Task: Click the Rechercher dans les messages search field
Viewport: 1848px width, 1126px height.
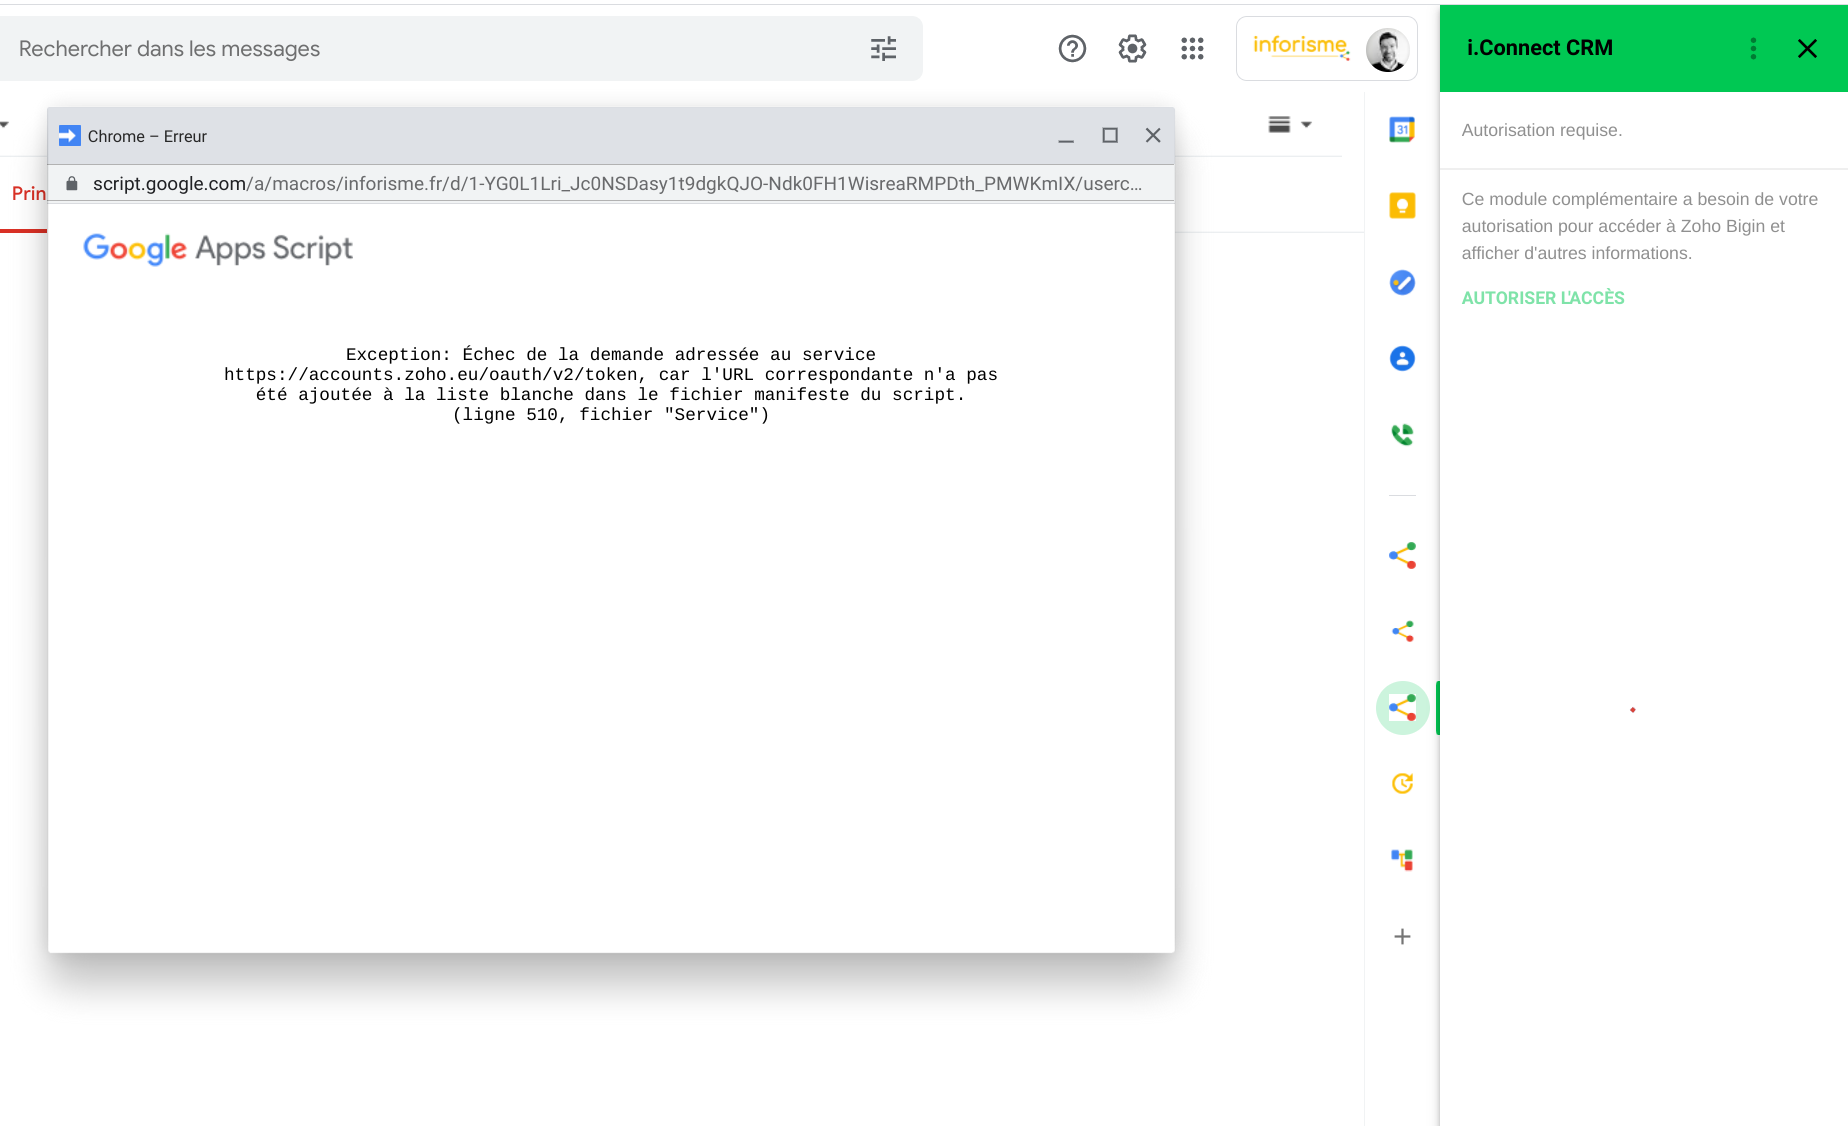Action: (400, 48)
